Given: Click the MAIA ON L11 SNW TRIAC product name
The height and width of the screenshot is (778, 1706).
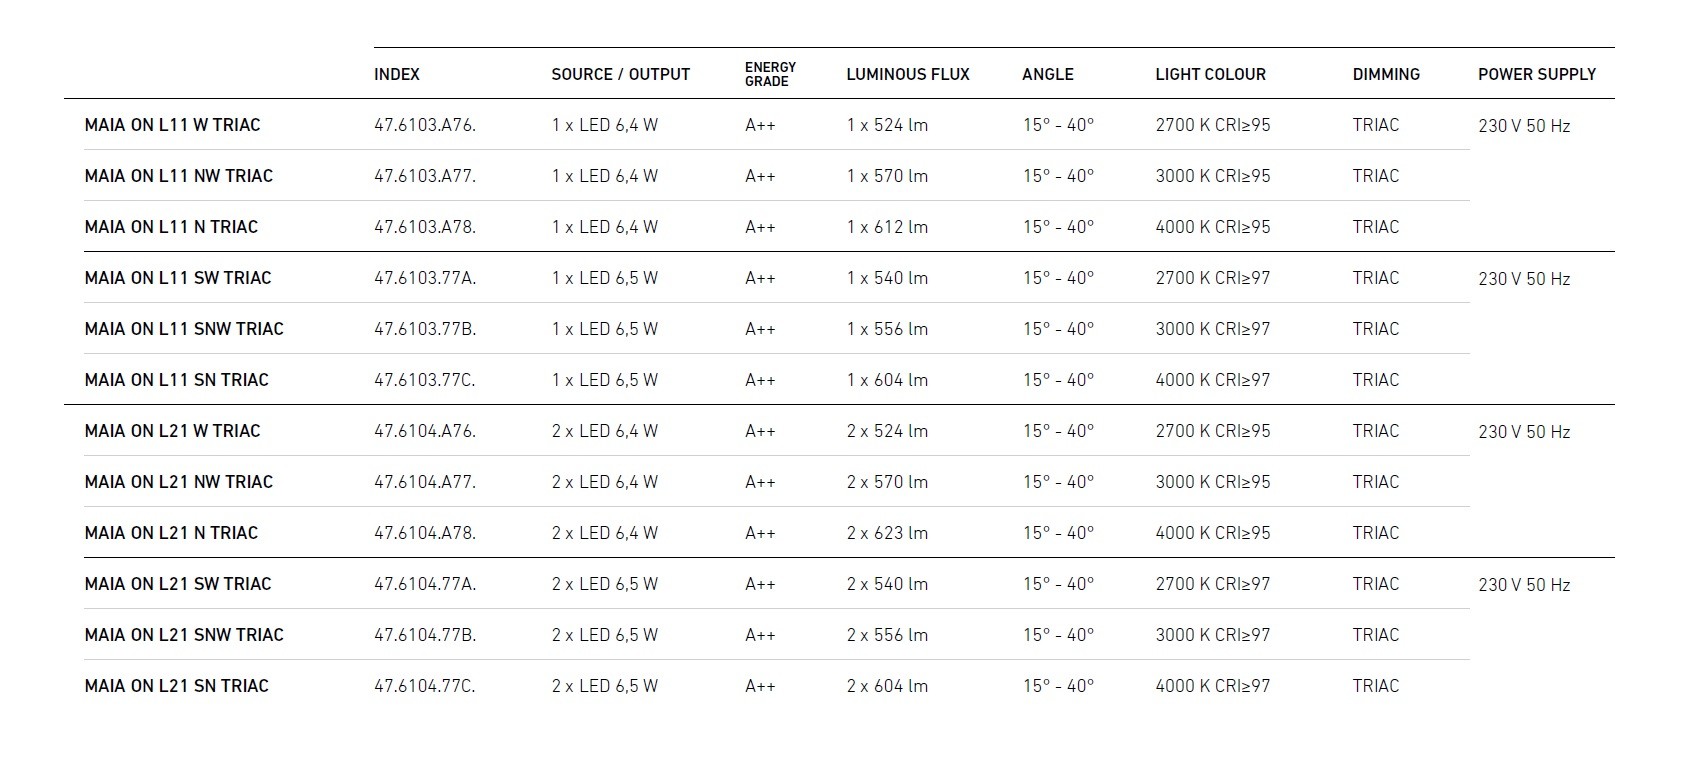Looking at the screenshot, I should (x=184, y=329).
